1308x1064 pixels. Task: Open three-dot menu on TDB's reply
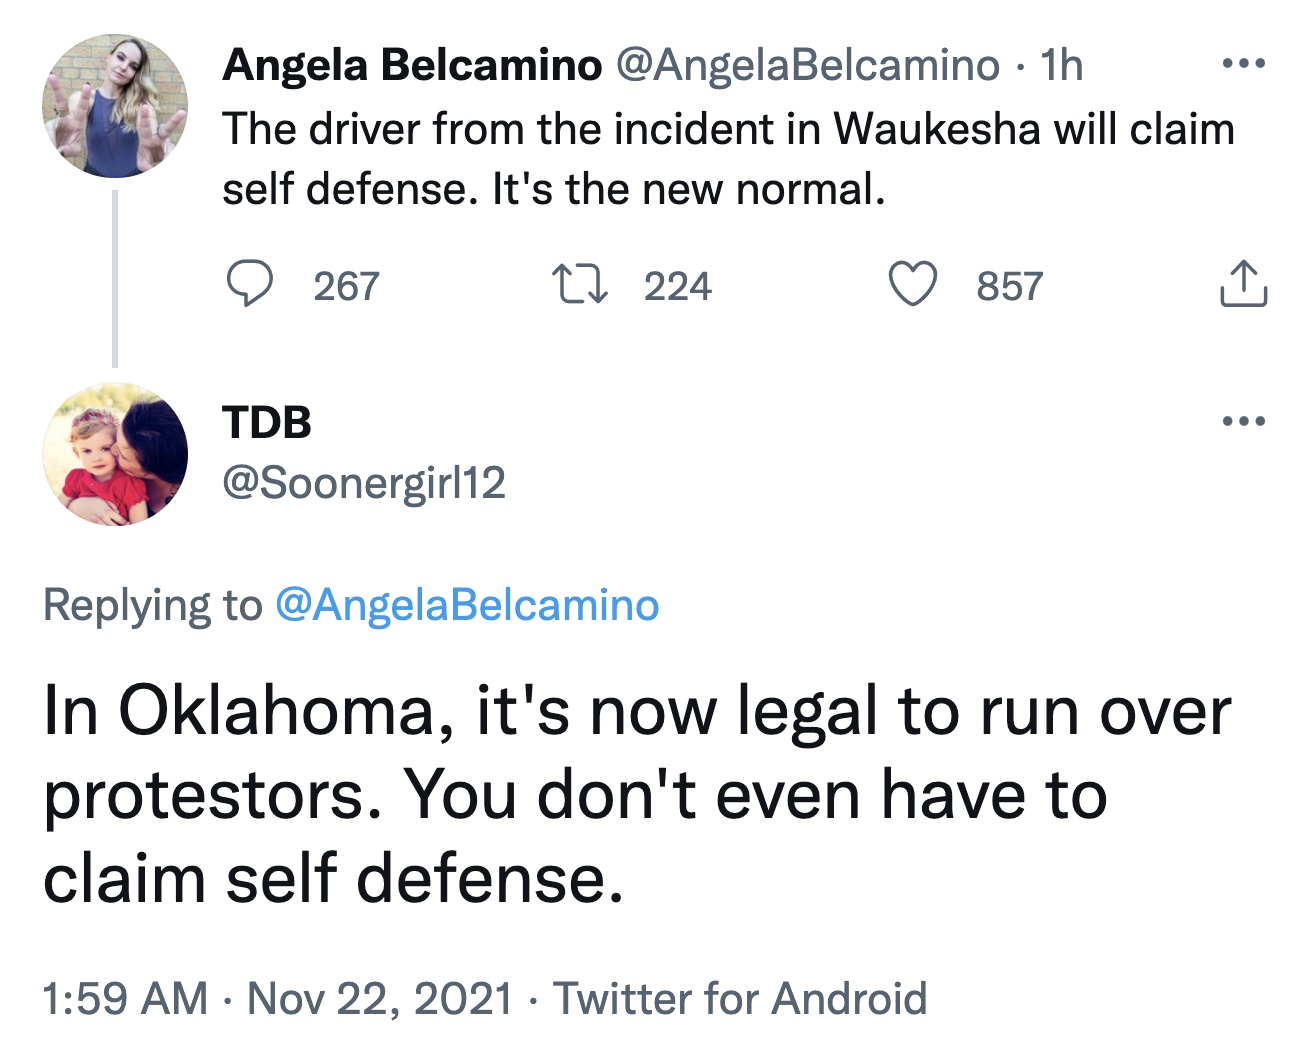(1243, 422)
